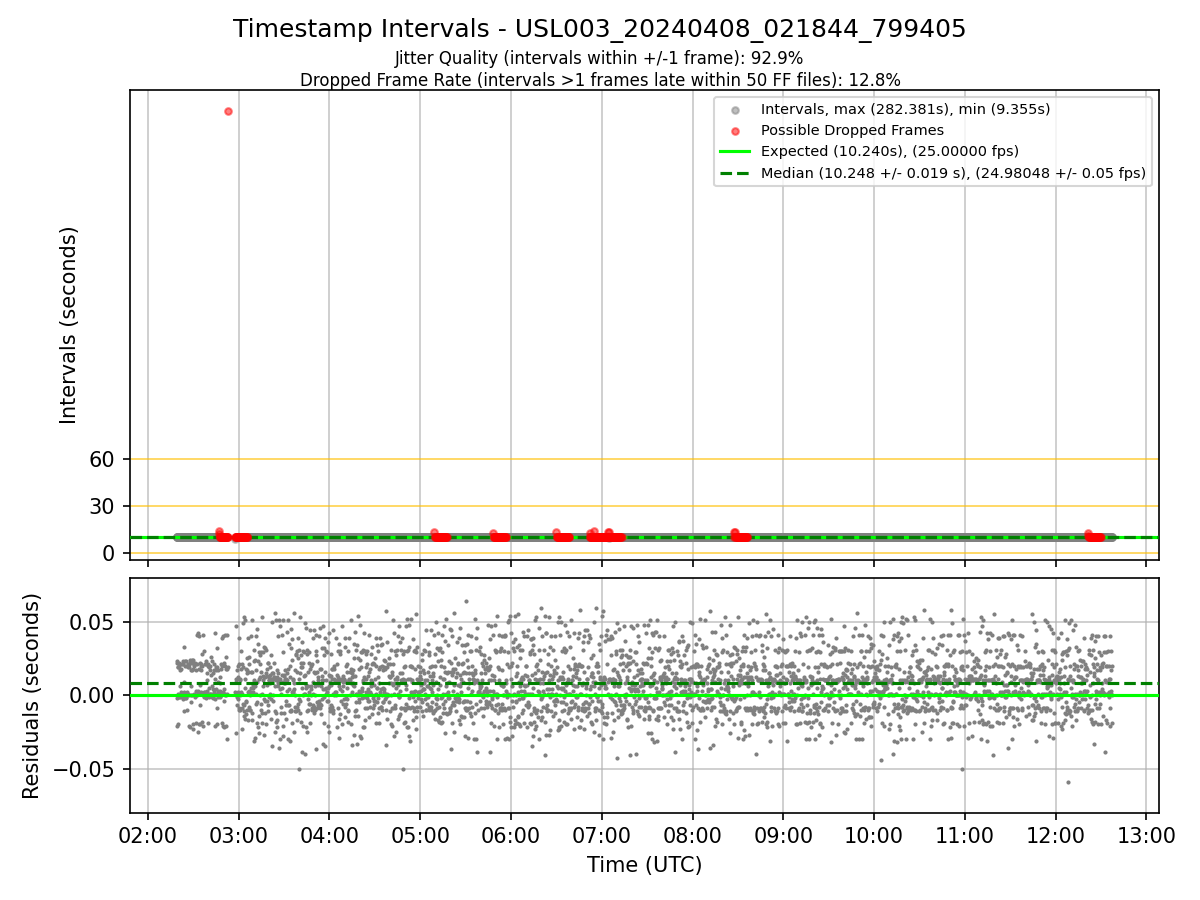Click the x-axis tick label '08:00'
Viewport: 1200px width, 900px height.
(x=692, y=834)
